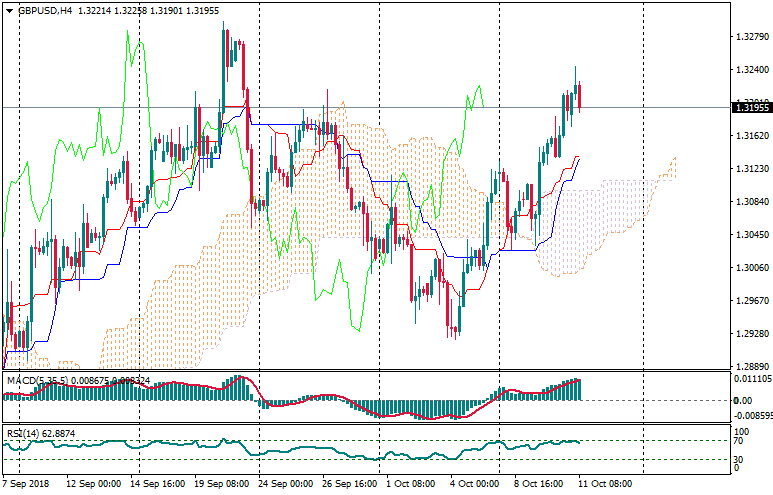Select the RSI(14) indicator label
This screenshot has height=495, width=773.
24,433
